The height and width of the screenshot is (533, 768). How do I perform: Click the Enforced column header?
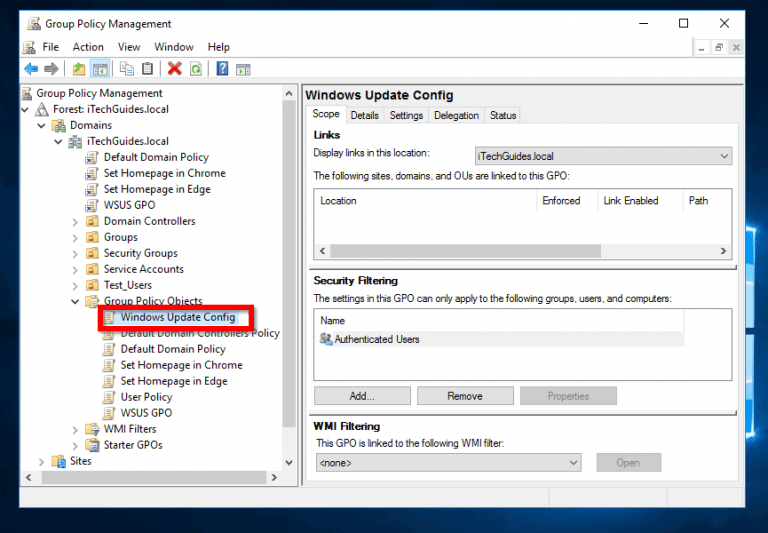[x=567, y=201]
